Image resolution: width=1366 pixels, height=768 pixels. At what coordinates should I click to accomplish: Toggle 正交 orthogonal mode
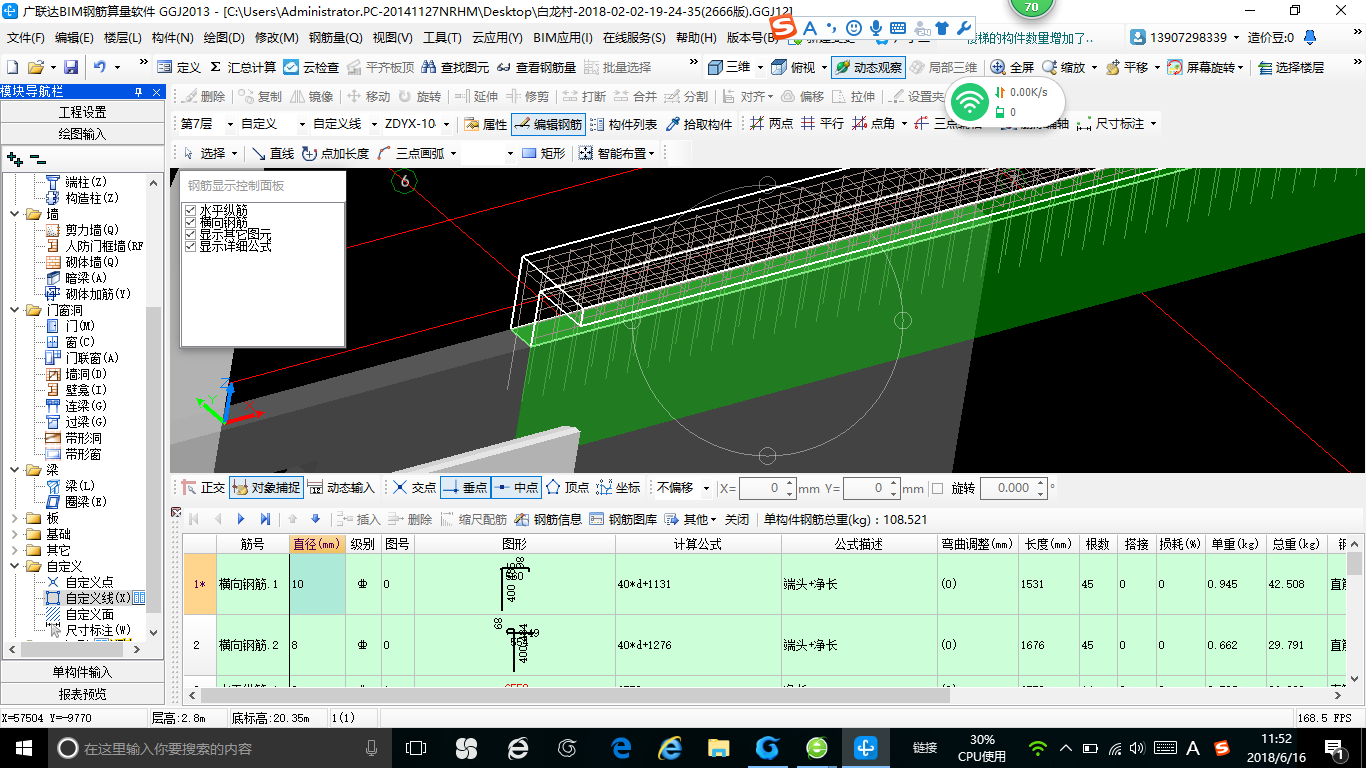tap(203, 488)
